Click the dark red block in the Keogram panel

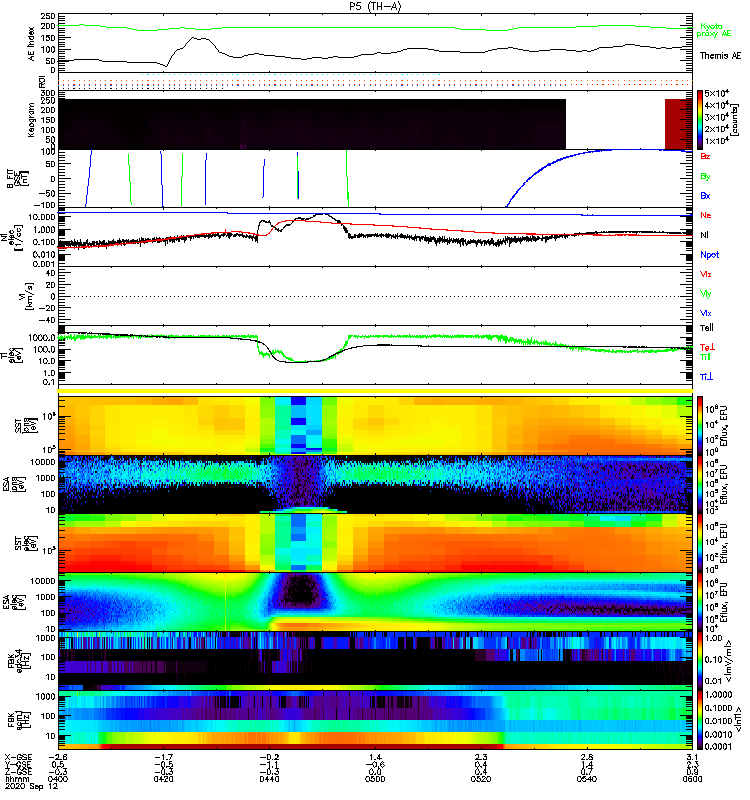click(x=678, y=124)
